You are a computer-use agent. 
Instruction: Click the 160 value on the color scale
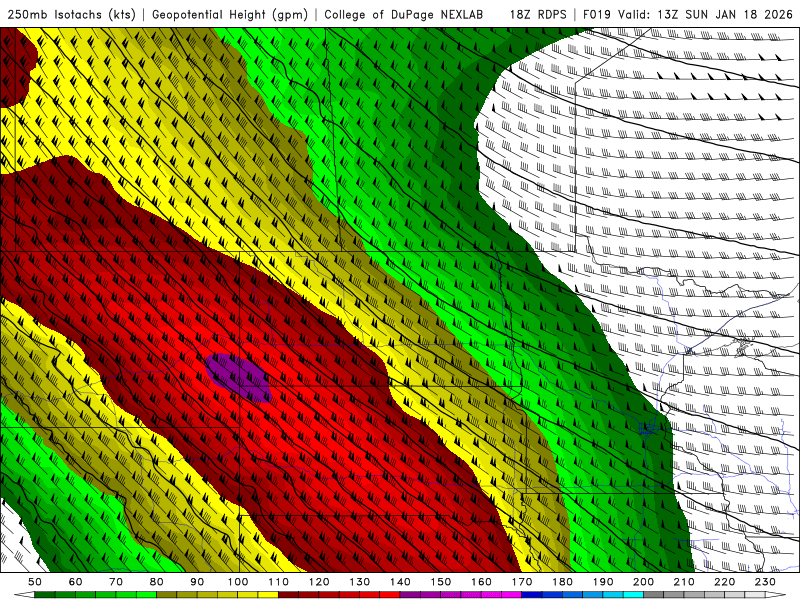coord(481,582)
